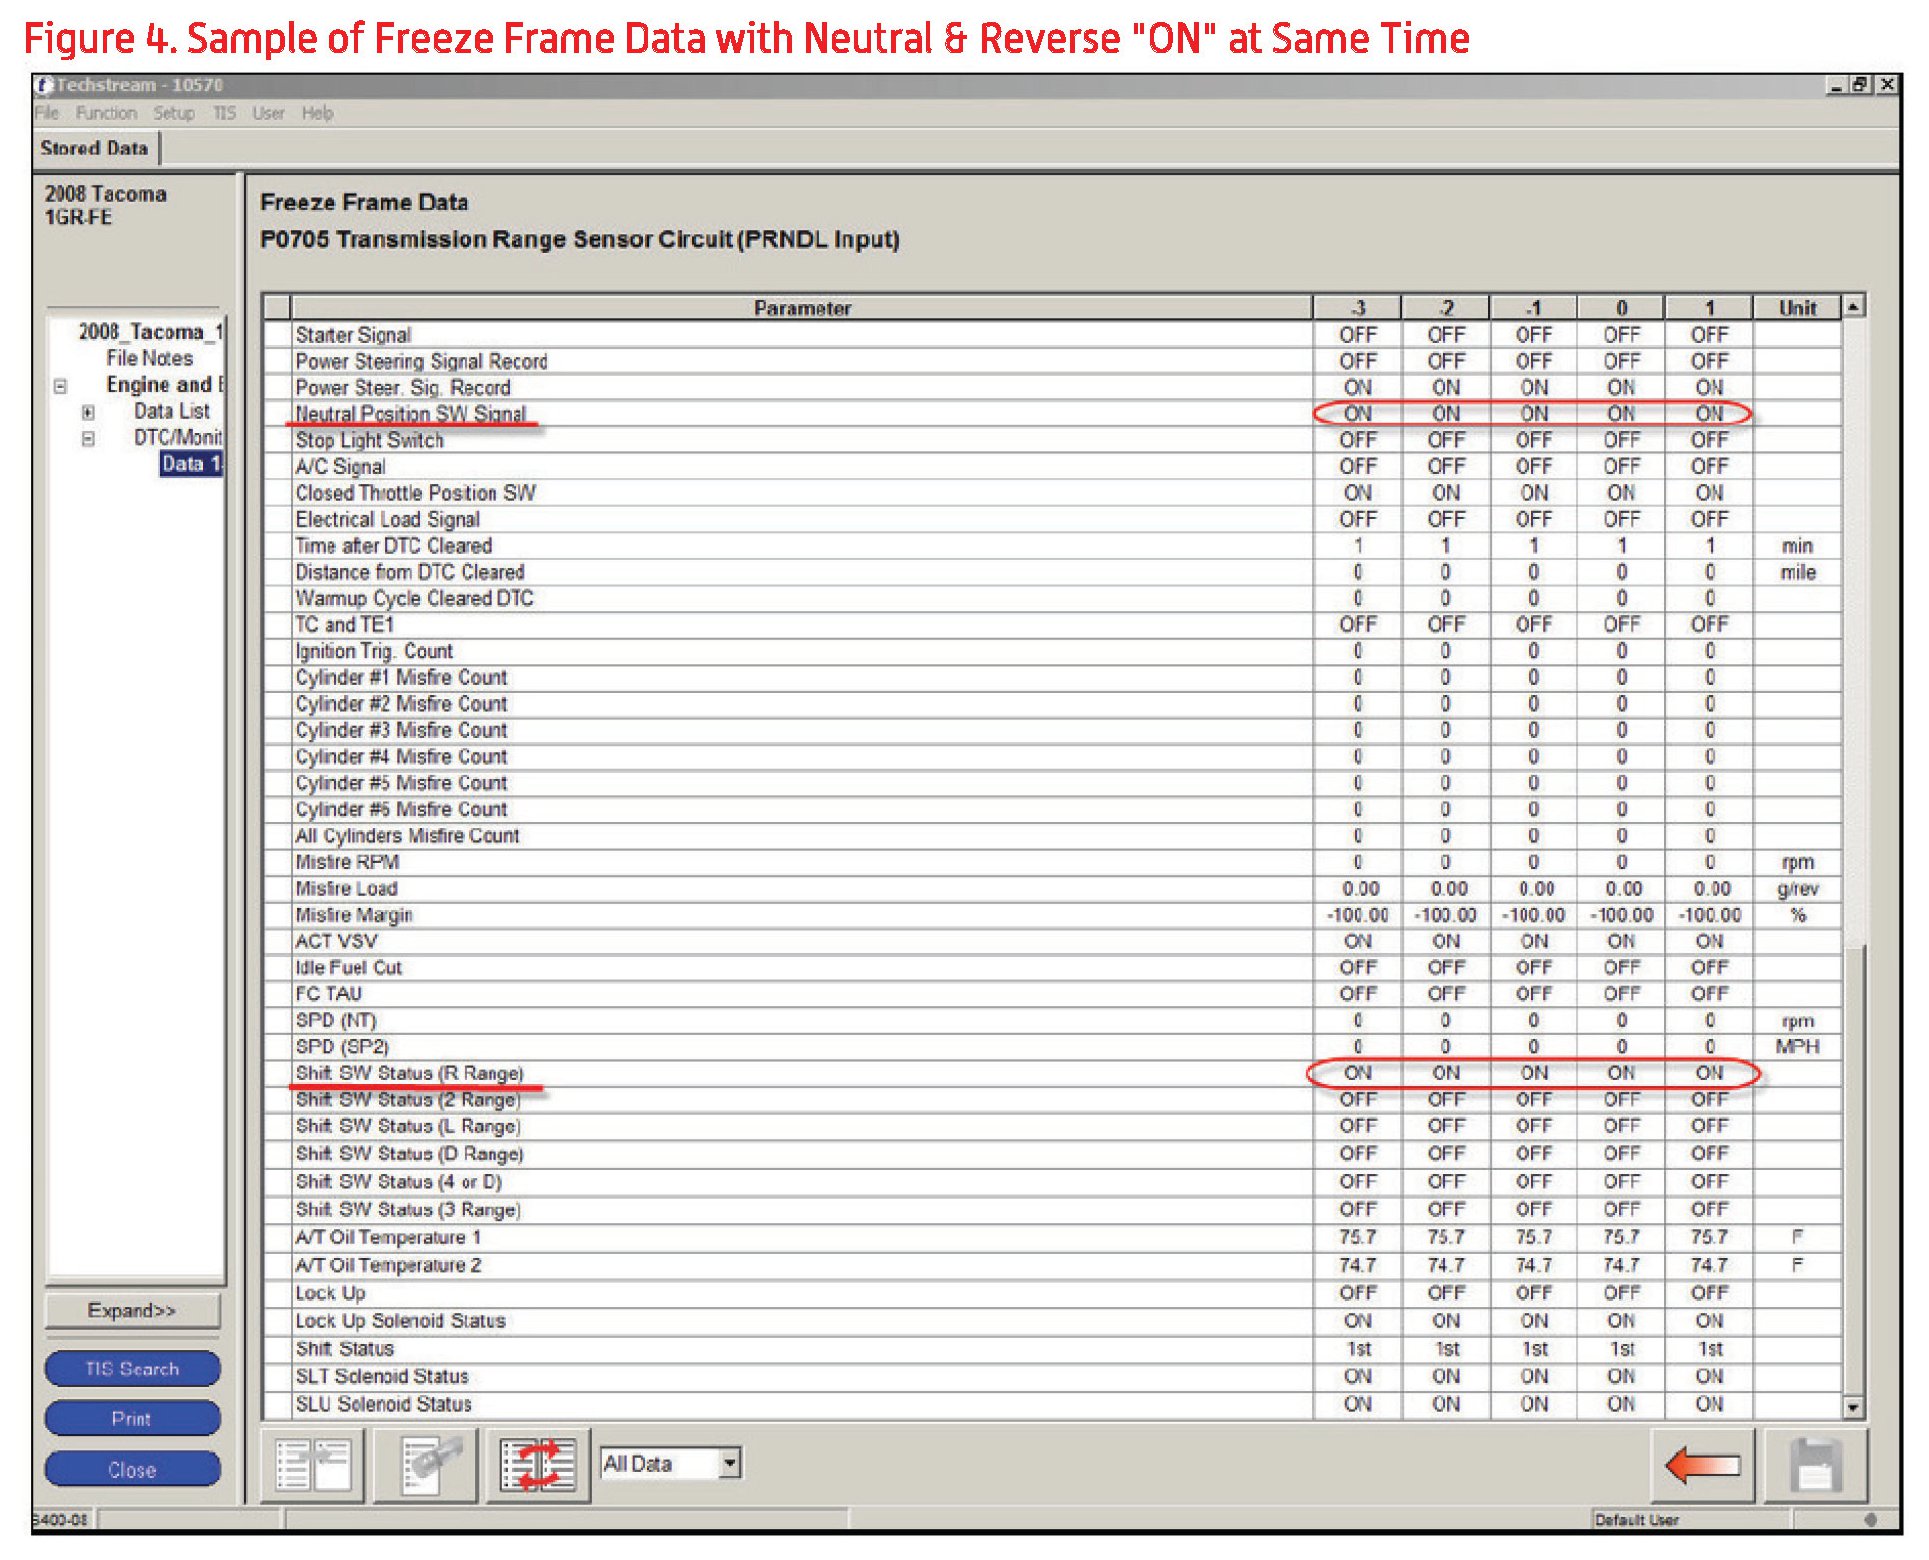
Task: Switch to the Stored Data tab
Action: tap(94, 148)
